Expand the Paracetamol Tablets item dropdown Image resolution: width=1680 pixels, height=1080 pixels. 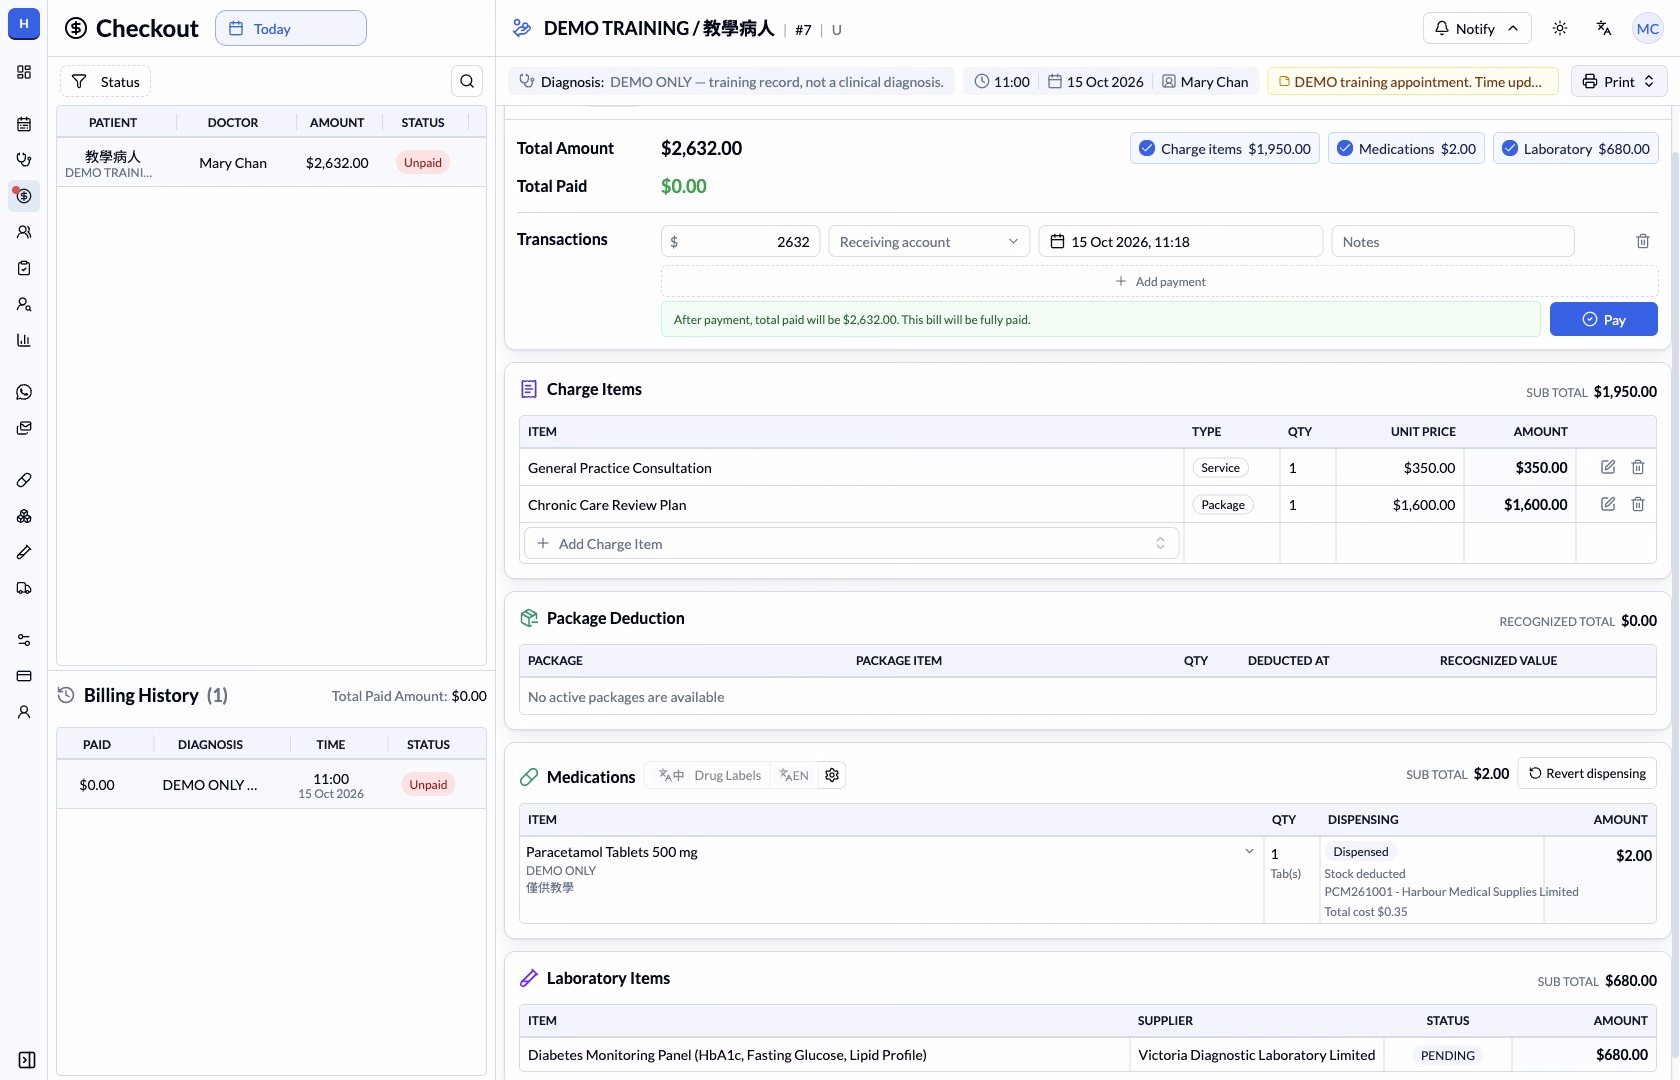click(1249, 852)
